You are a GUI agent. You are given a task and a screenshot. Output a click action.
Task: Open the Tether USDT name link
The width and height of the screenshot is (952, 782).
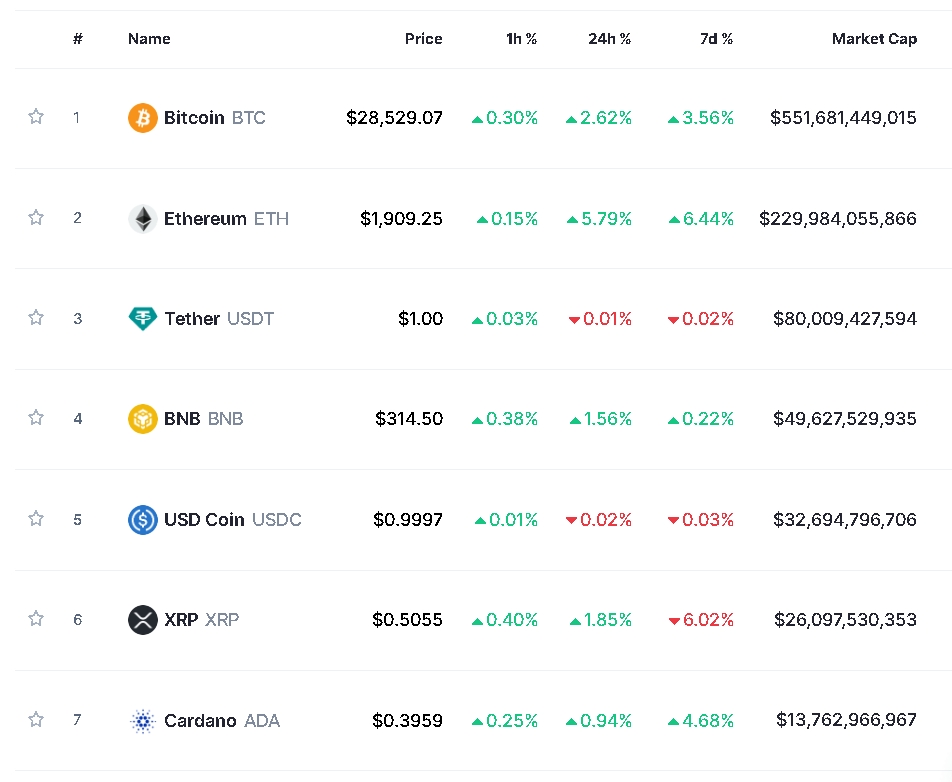(218, 319)
